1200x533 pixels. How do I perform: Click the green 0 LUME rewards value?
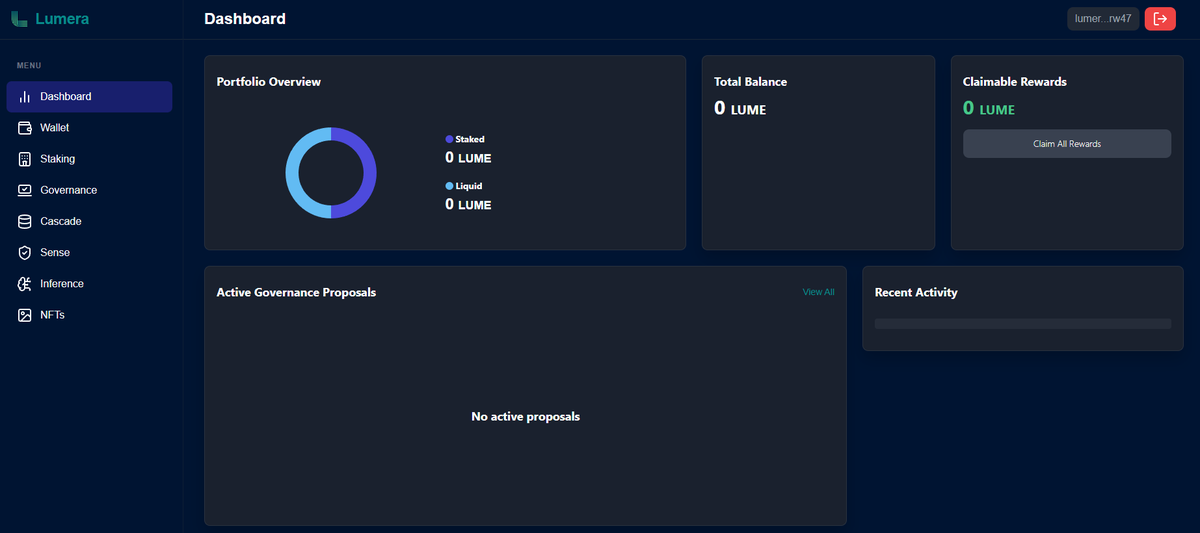tap(989, 109)
